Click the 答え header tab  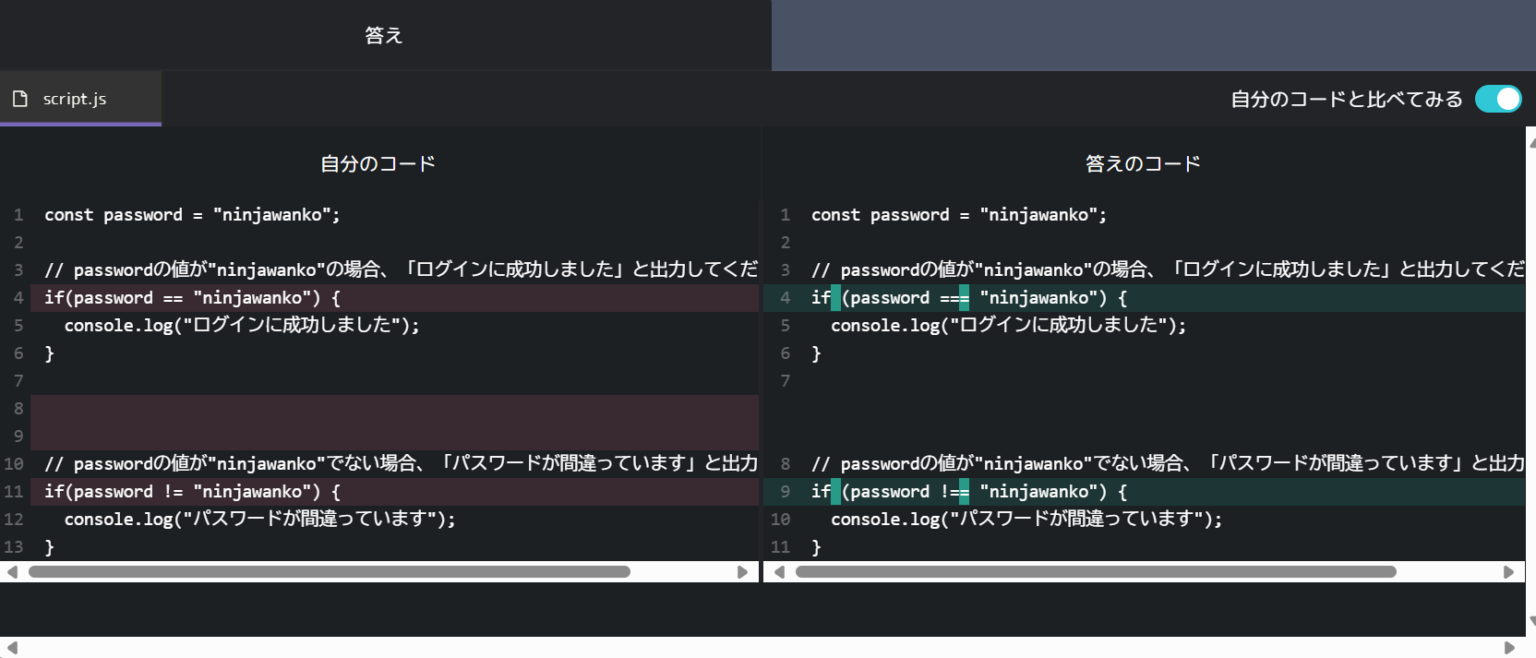[x=384, y=35]
